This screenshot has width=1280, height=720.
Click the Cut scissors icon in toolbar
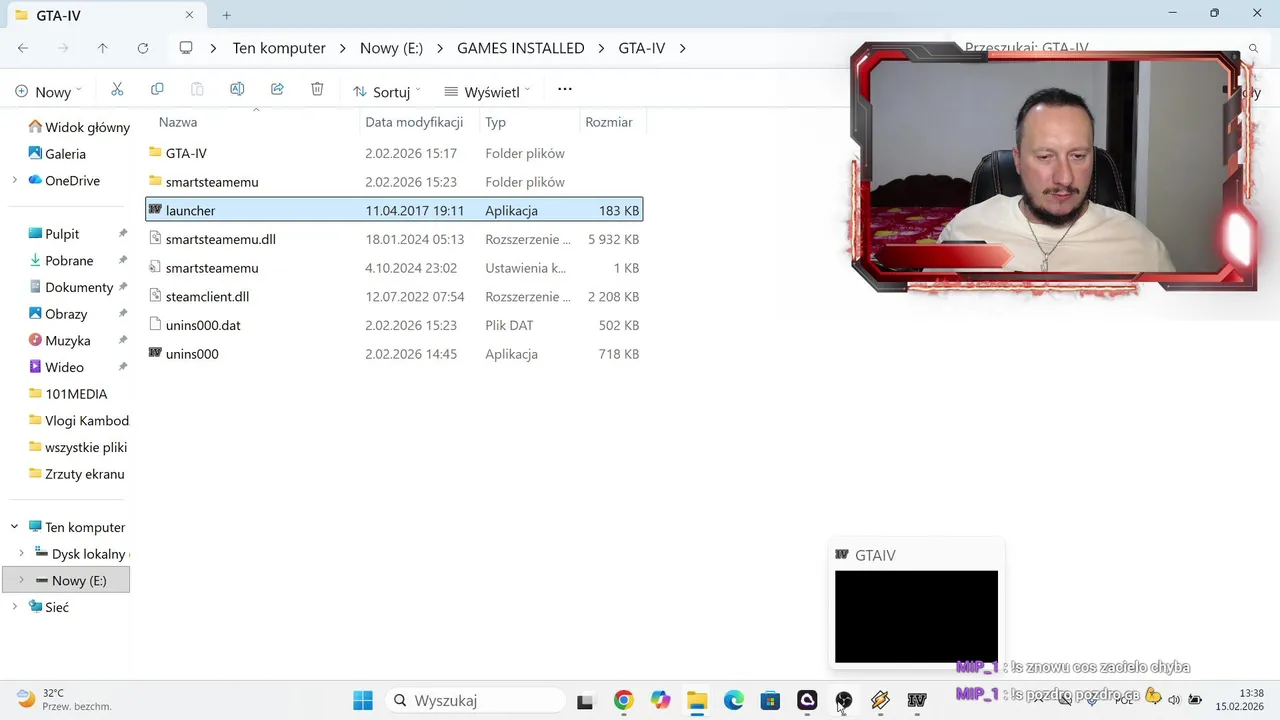tap(117, 90)
